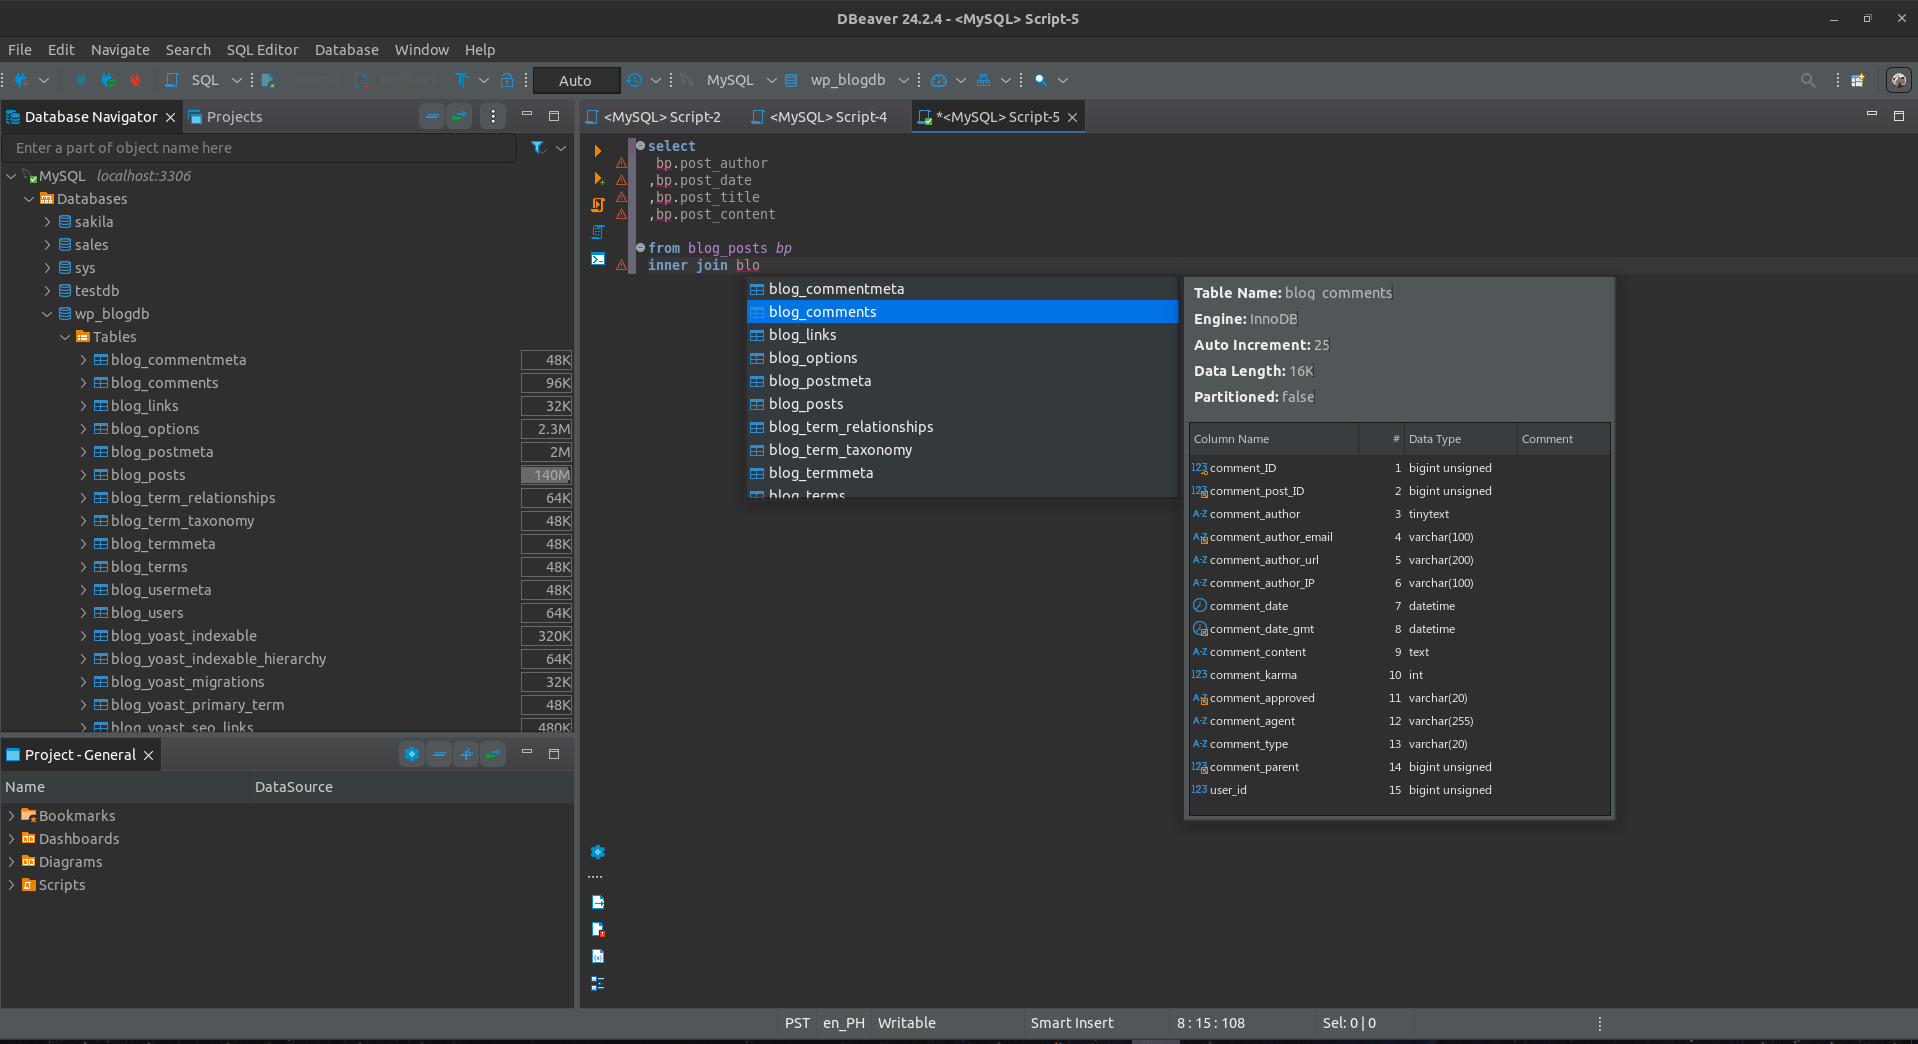The image size is (1918, 1044).
Task: Click the transaction mode 'T' icon
Action: pyautogui.click(x=461, y=80)
